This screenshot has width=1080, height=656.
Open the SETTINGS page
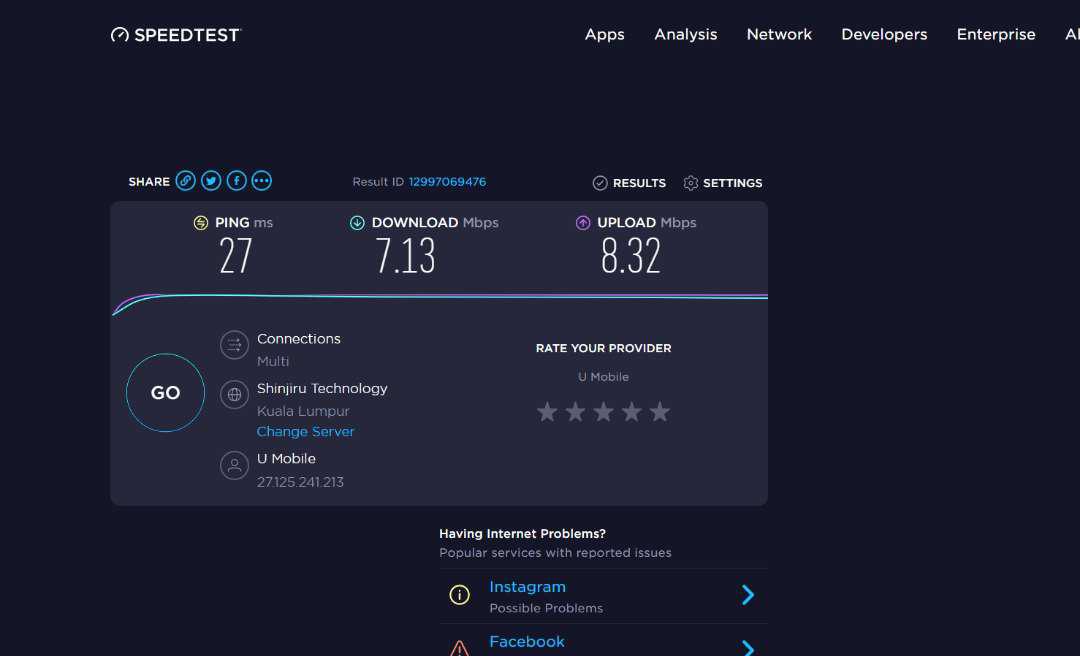(x=732, y=183)
